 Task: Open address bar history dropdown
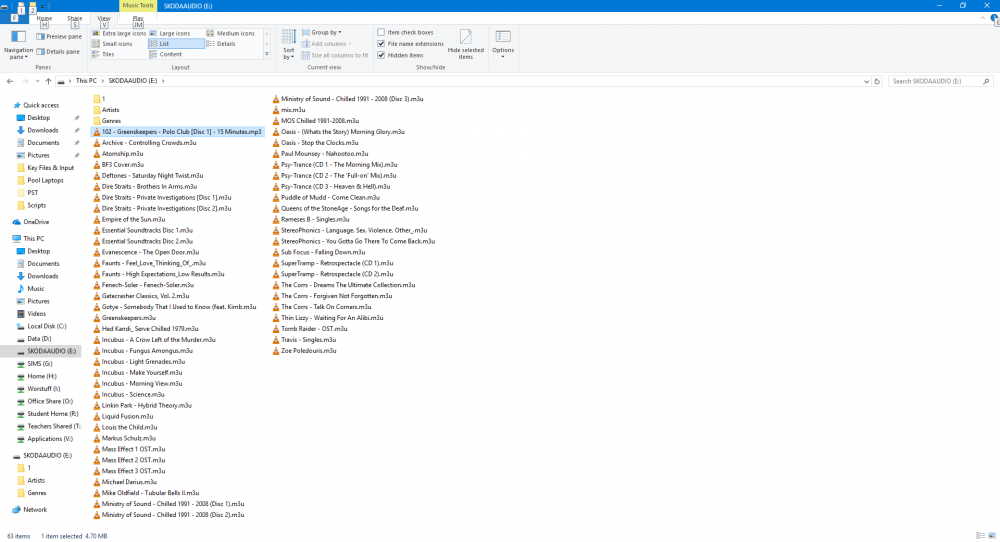click(866, 81)
